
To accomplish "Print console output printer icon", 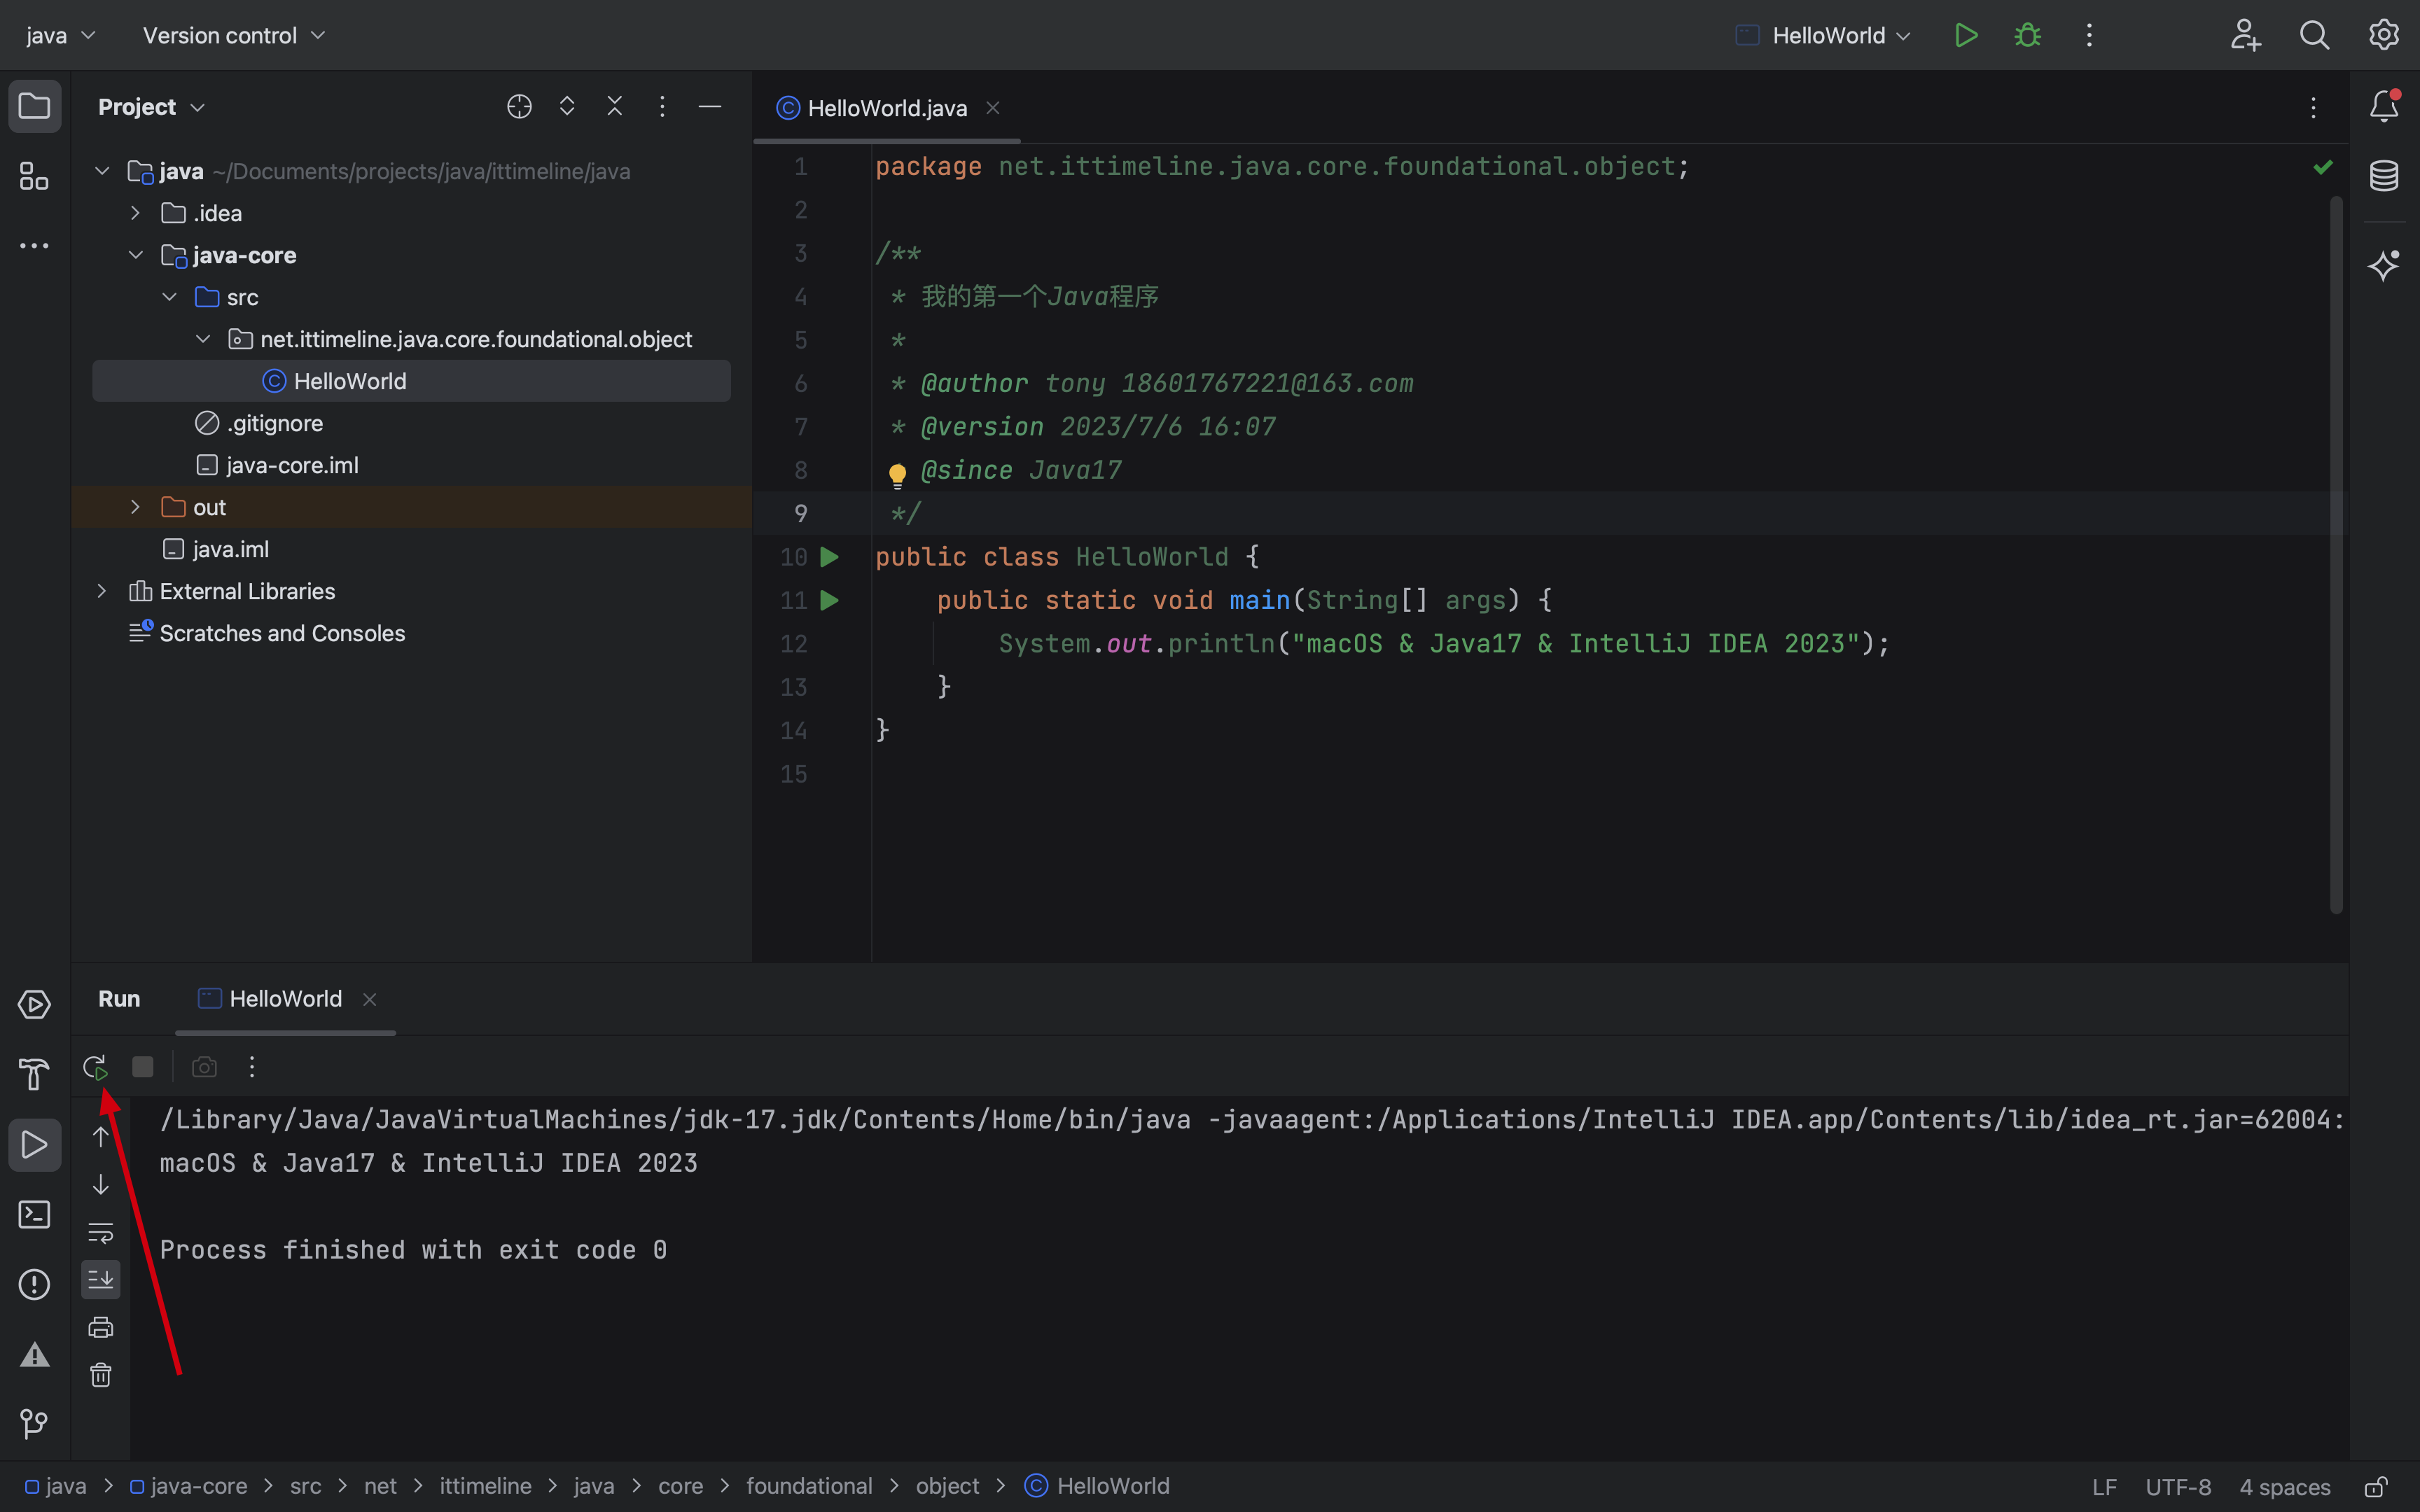I will pyautogui.click(x=101, y=1327).
